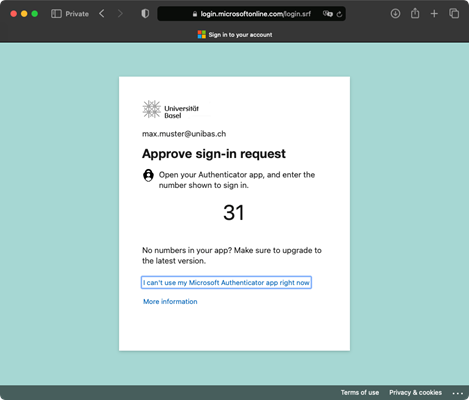Click 'I can't use my Microsoft Authenticator app' link
This screenshot has height=400, width=469.
[226, 283]
